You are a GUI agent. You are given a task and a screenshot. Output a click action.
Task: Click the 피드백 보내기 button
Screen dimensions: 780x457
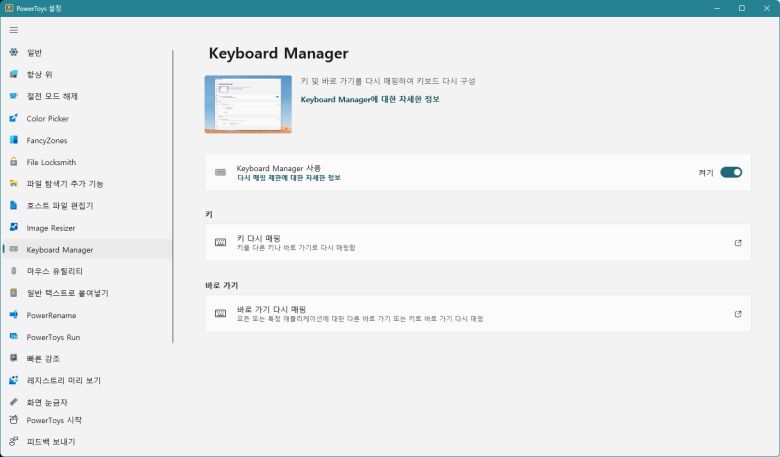point(50,441)
